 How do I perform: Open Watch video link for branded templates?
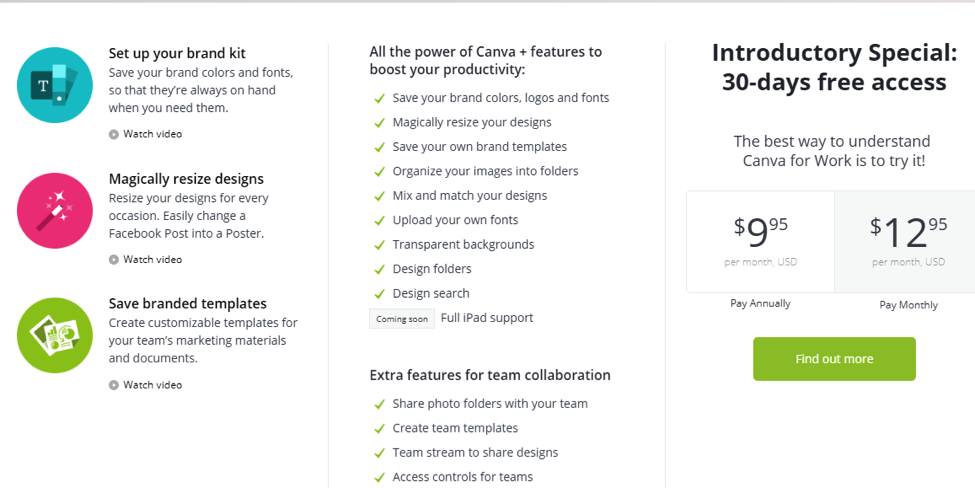(152, 385)
